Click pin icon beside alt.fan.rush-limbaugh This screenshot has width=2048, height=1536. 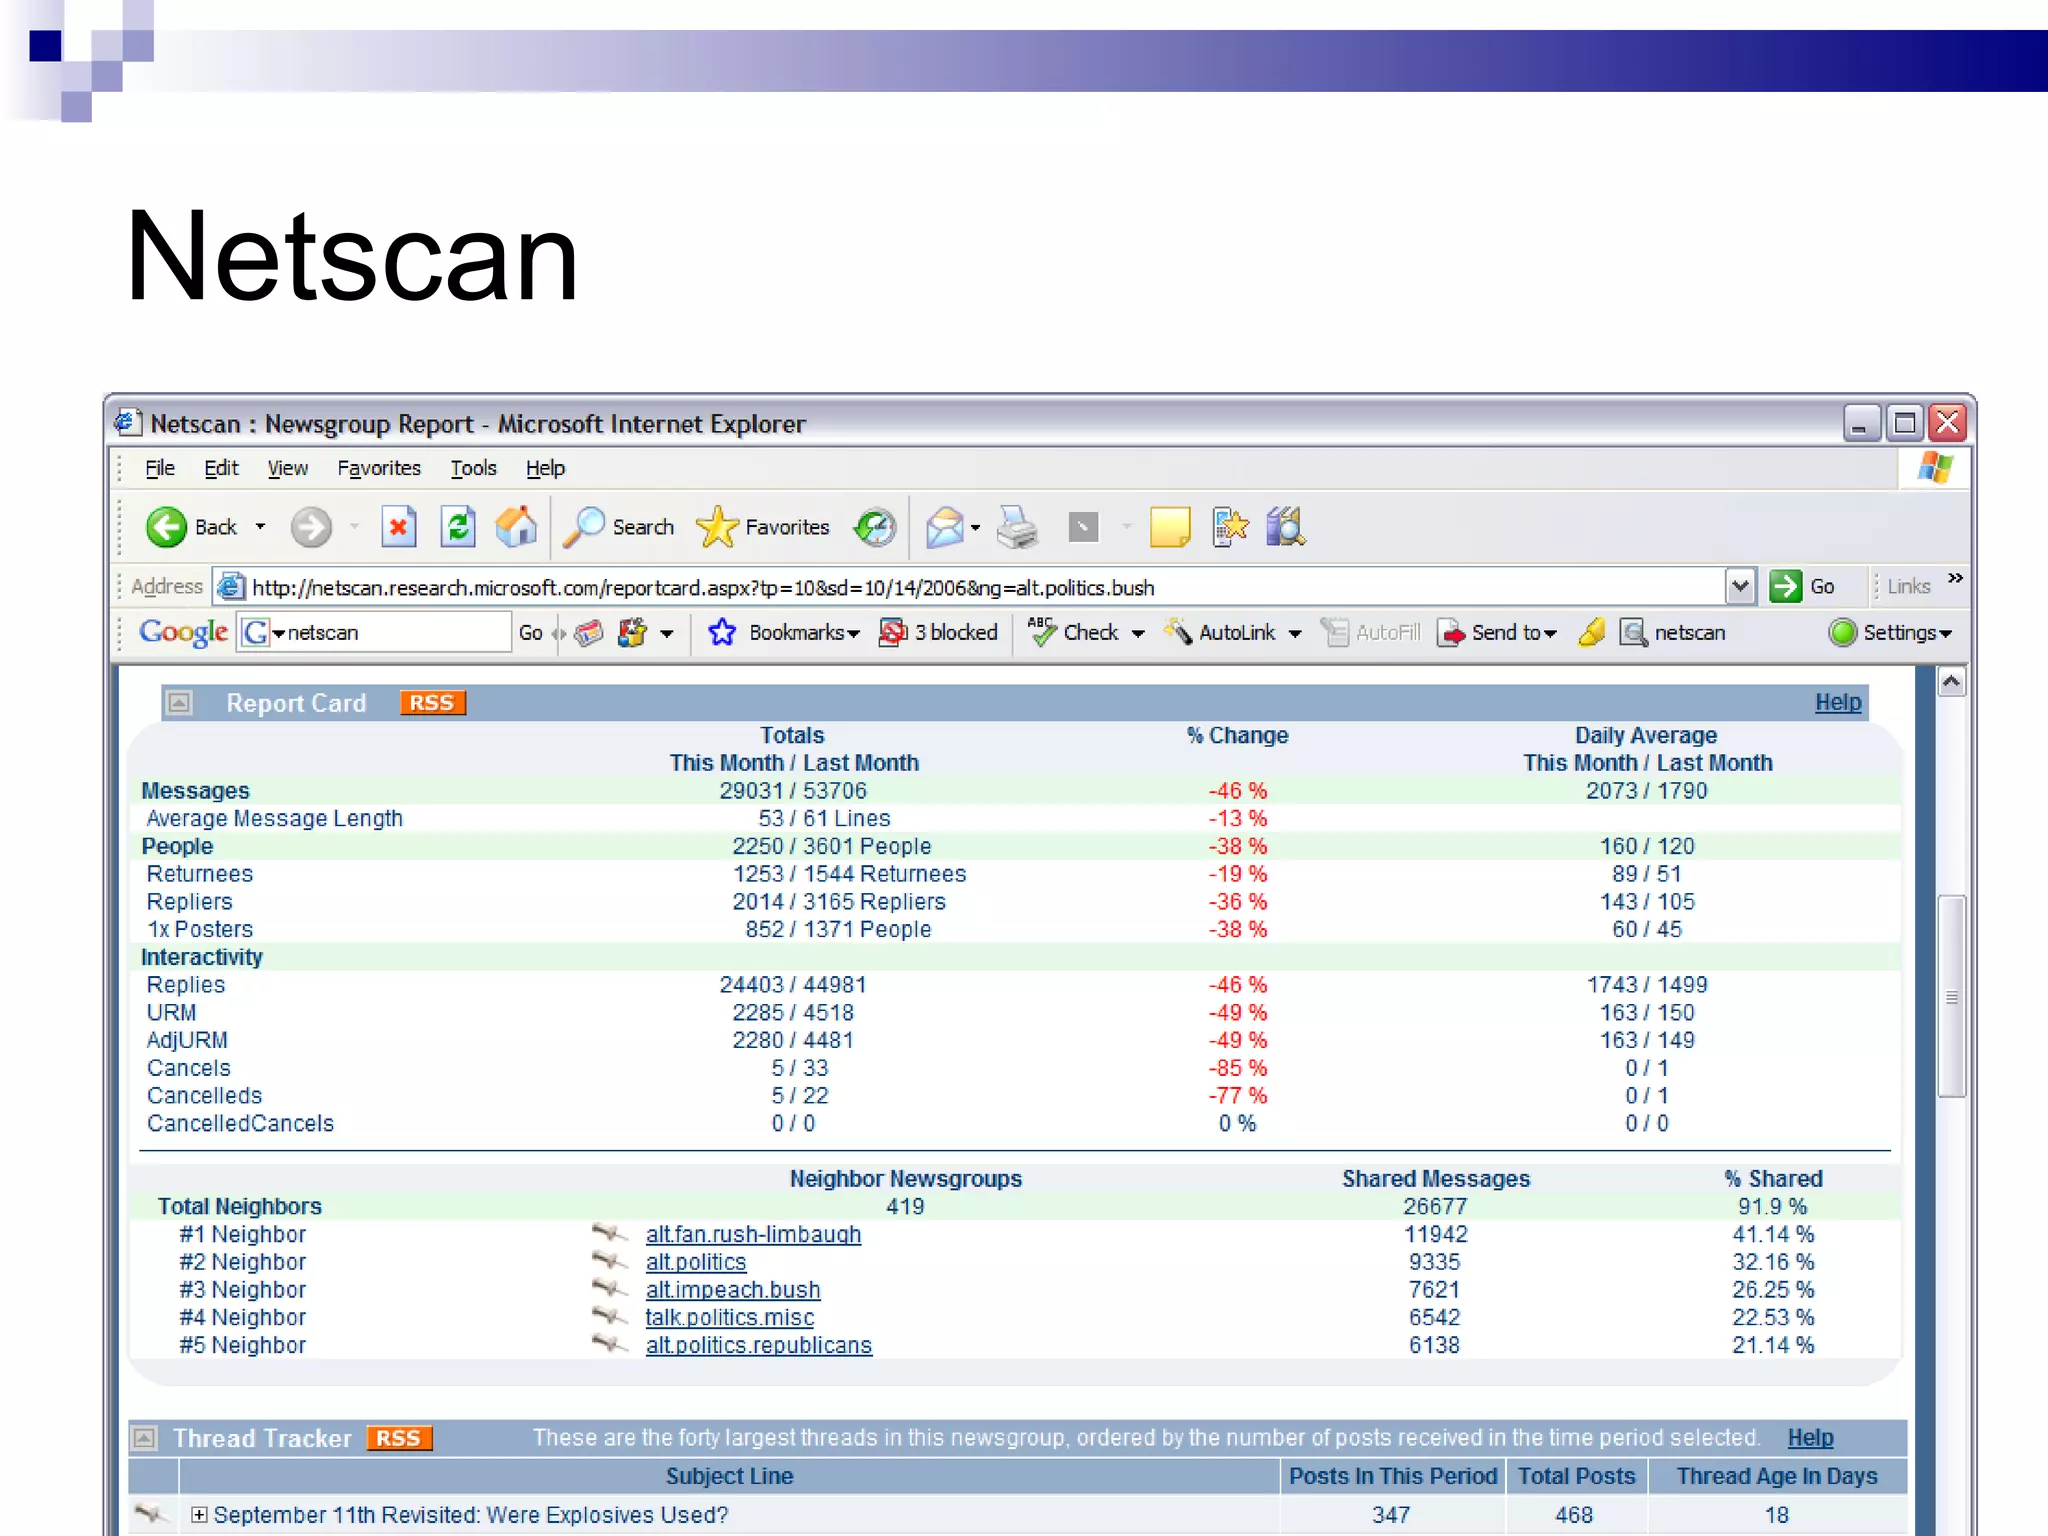pyautogui.click(x=610, y=1233)
